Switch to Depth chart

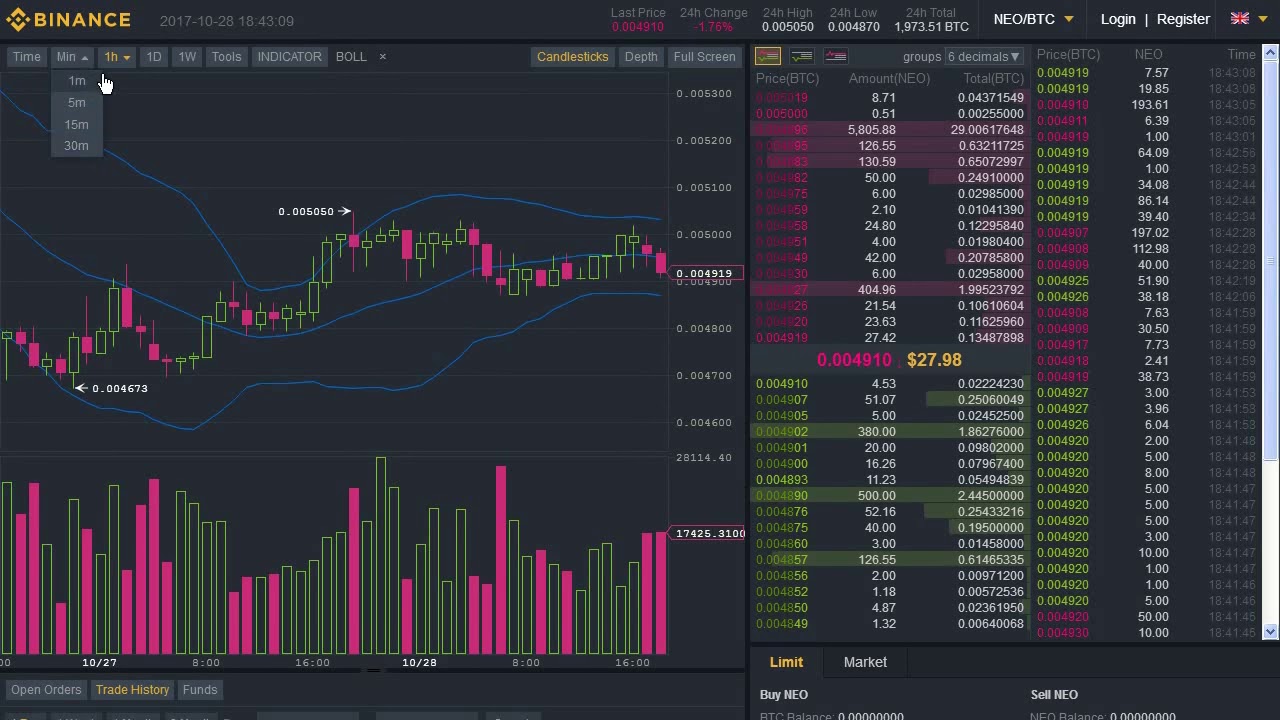tap(641, 57)
